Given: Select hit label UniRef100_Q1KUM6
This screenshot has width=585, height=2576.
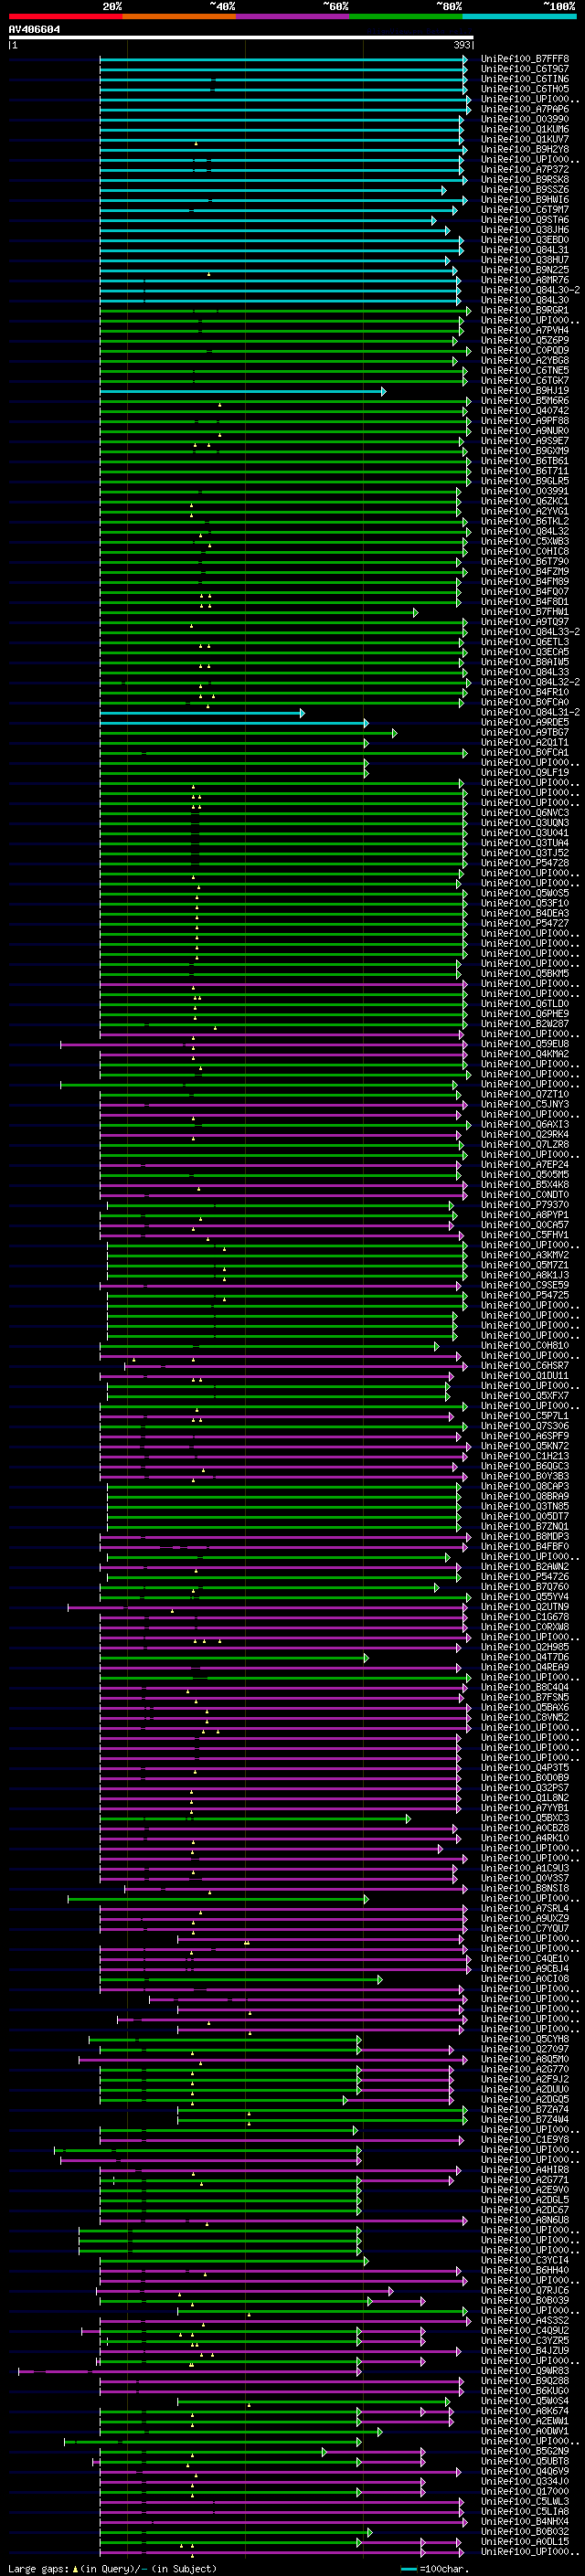Looking at the screenshot, I should pos(525,129).
